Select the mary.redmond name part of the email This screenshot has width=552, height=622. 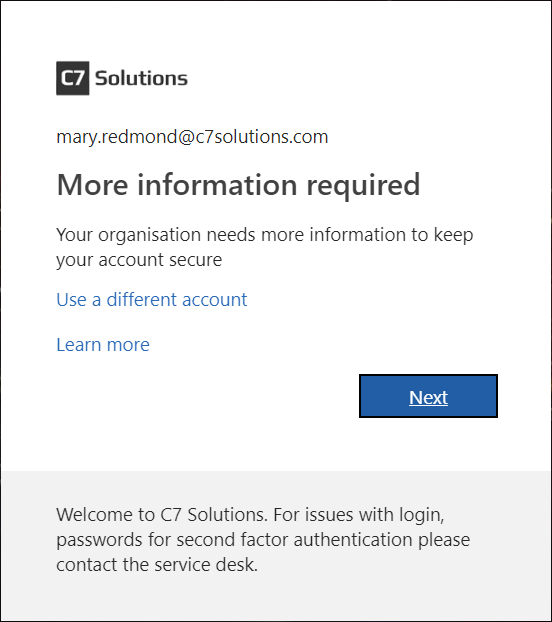click(117, 137)
